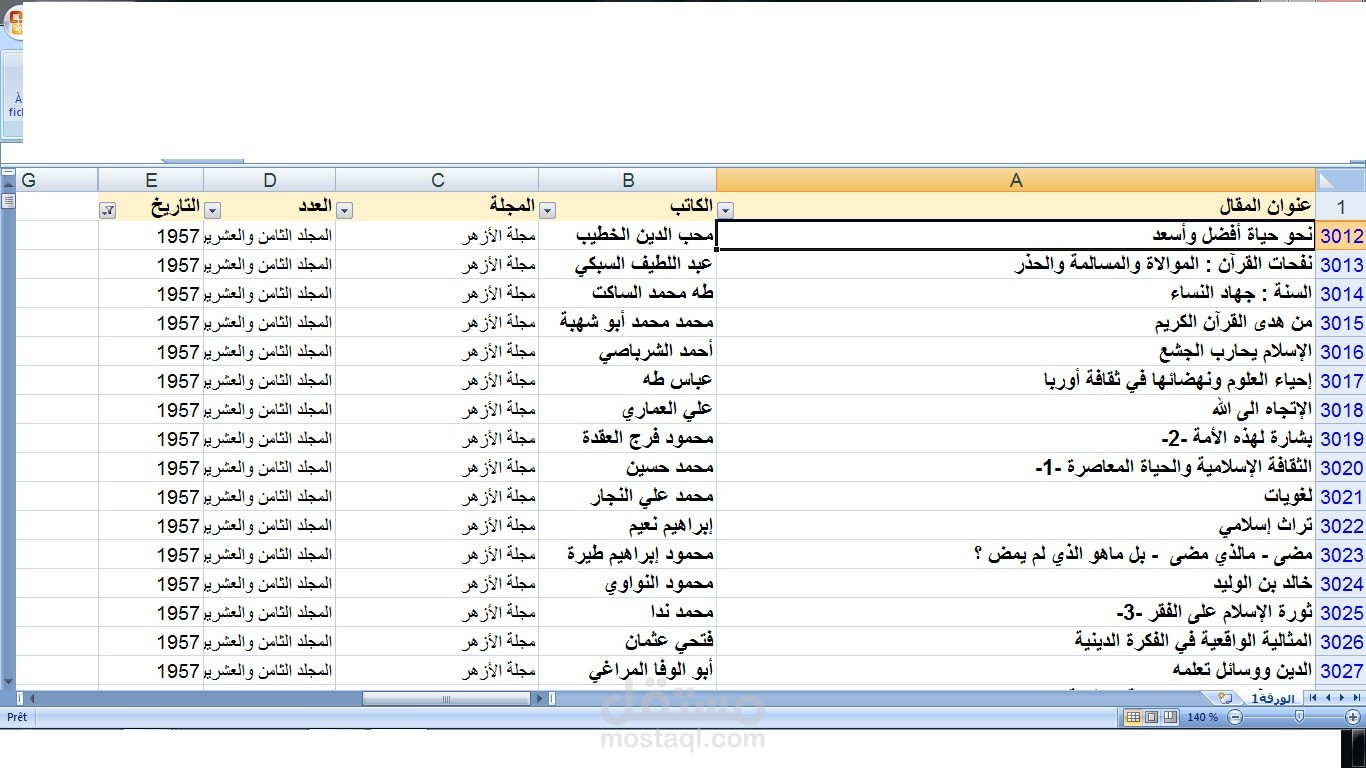Click cell 'بشارة لهذه الأمة -2-'
Screen dimensions: 1366x768
click(1017, 439)
